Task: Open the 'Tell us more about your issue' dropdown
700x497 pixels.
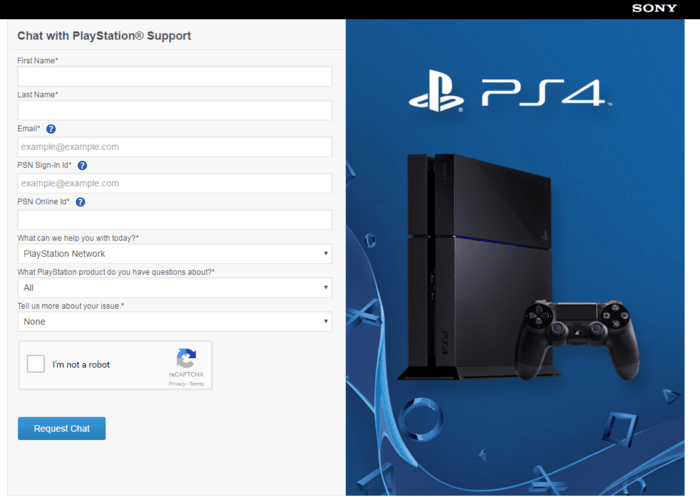Action: click(x=175, y=322)
